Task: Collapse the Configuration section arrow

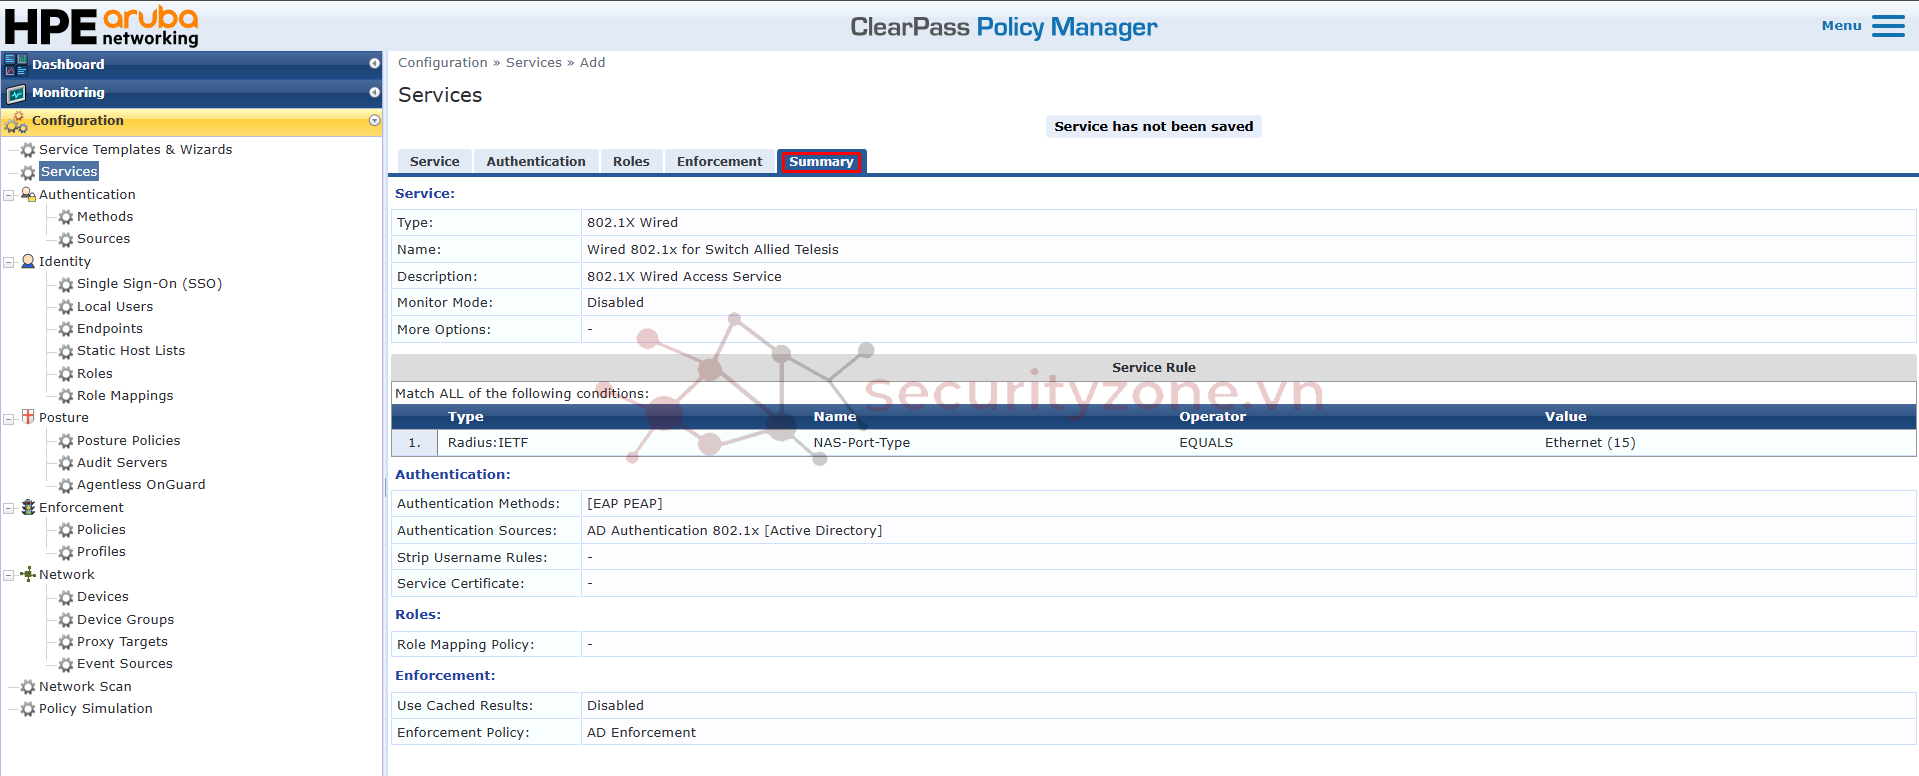Action: click(375, 120)
